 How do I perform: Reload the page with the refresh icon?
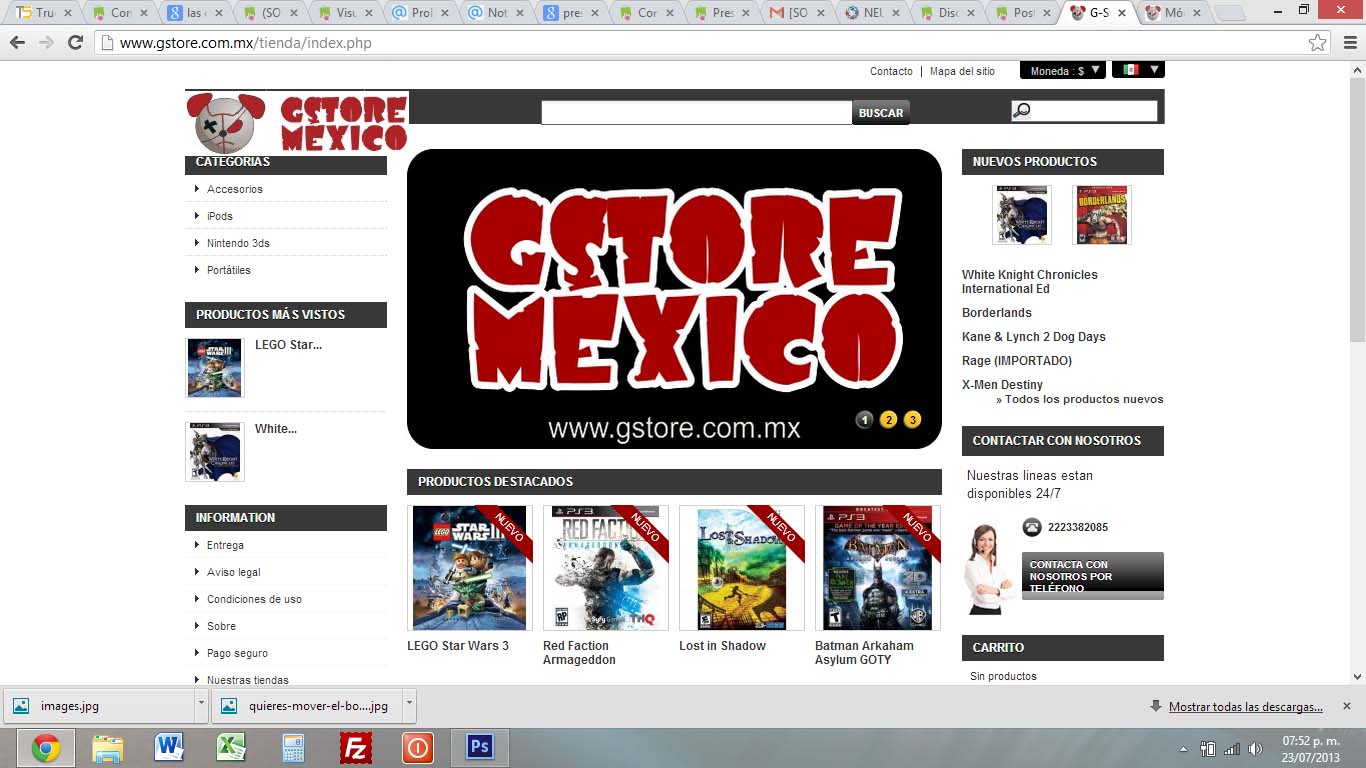pyautogui.click(x=75, y=43)
